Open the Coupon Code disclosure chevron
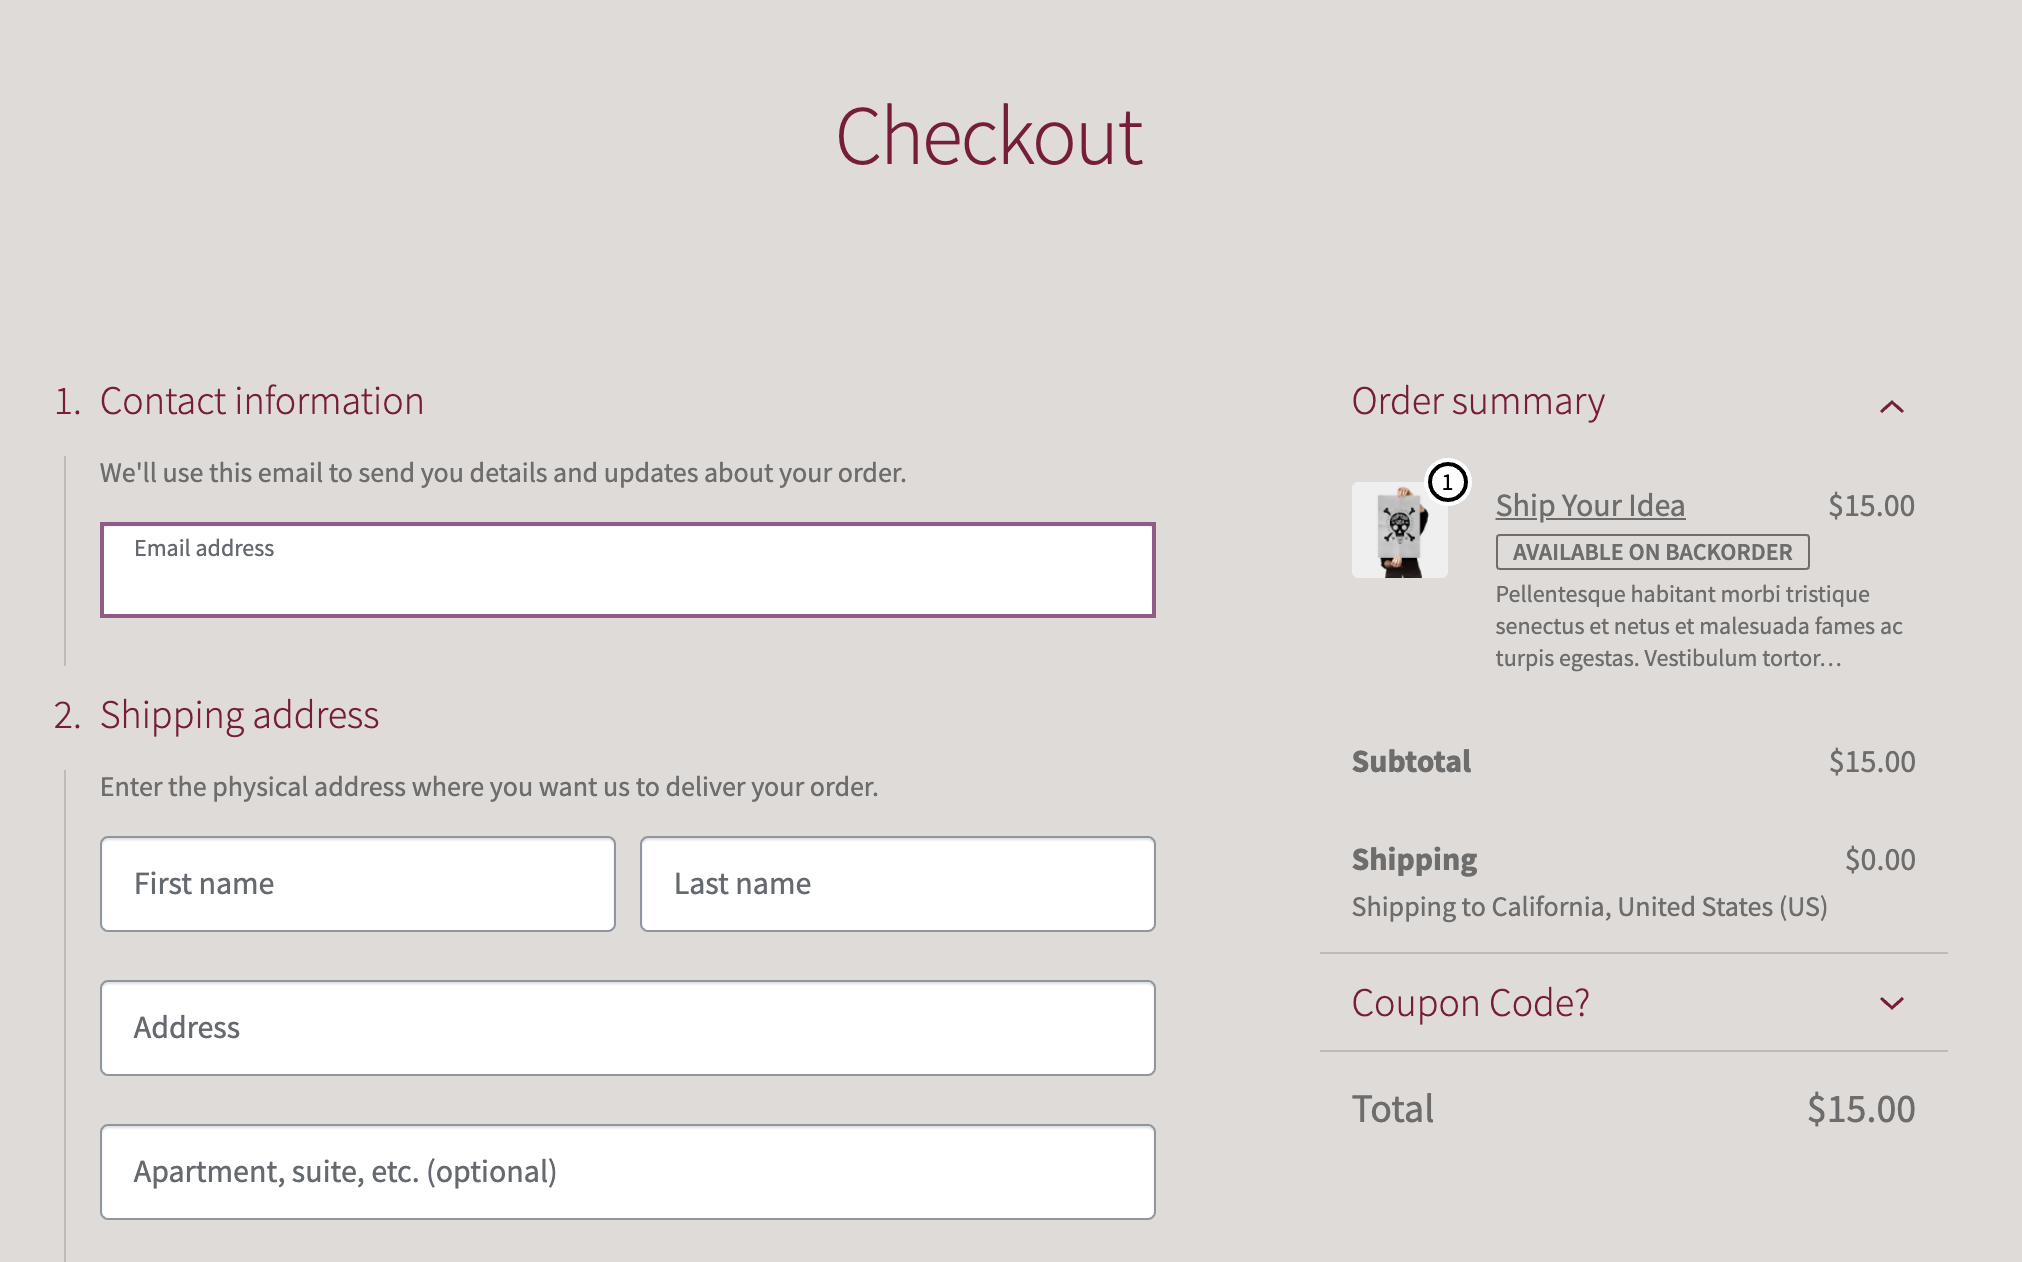 click(x=1891, y=1004)
